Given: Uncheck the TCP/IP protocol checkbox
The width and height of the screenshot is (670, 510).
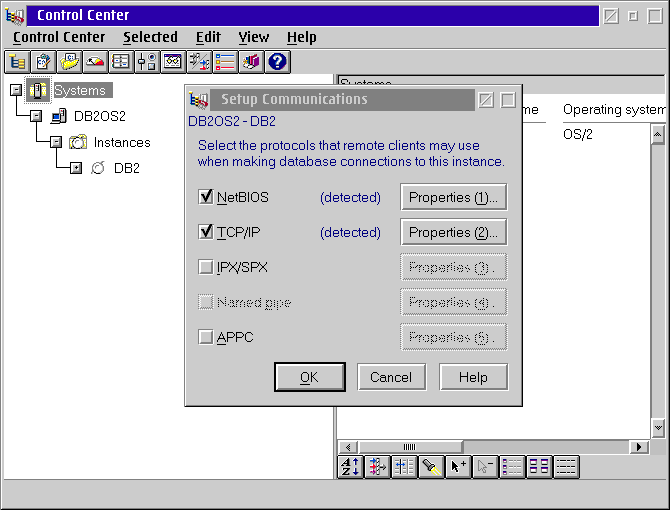Looking at the screenshot, I should click(x=206, y=232).
